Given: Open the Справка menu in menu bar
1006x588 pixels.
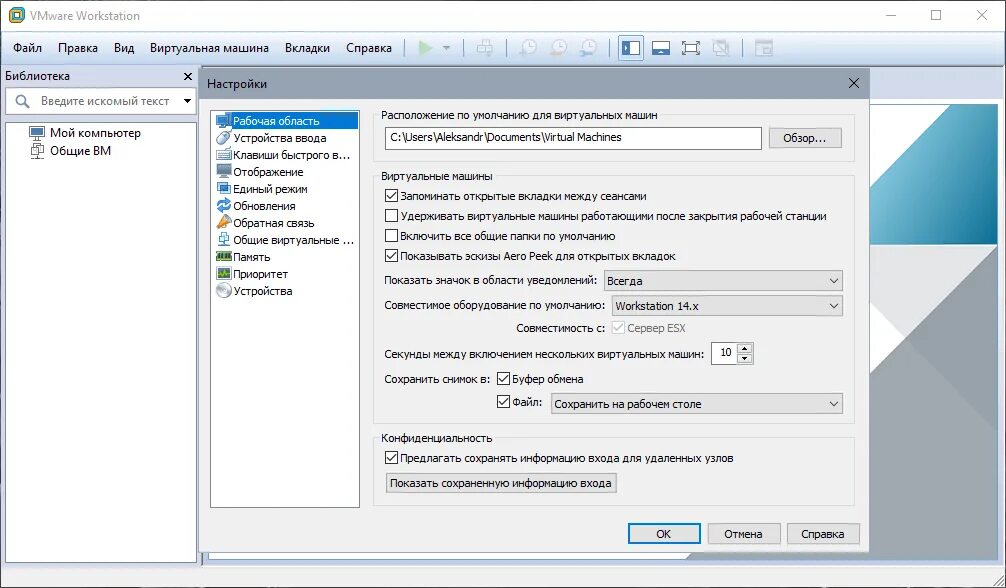Looking at the screenshot, I should tap(369, 48).
